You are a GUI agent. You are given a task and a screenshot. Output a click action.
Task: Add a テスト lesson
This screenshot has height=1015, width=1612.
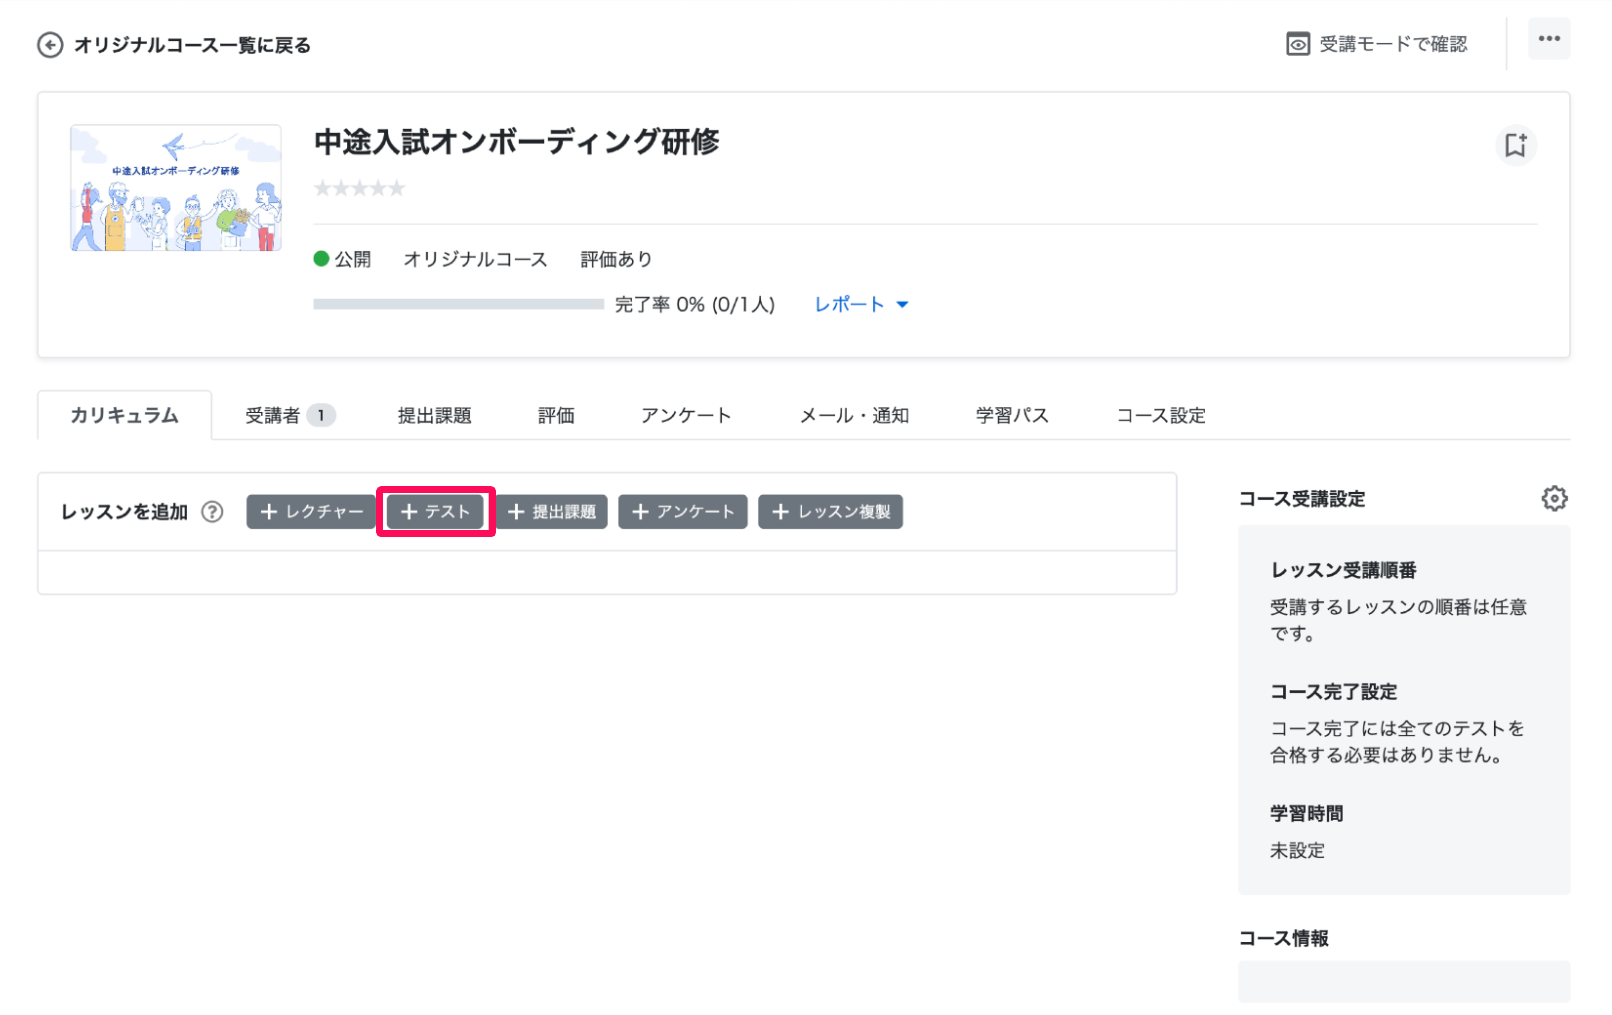click(435, 512)
